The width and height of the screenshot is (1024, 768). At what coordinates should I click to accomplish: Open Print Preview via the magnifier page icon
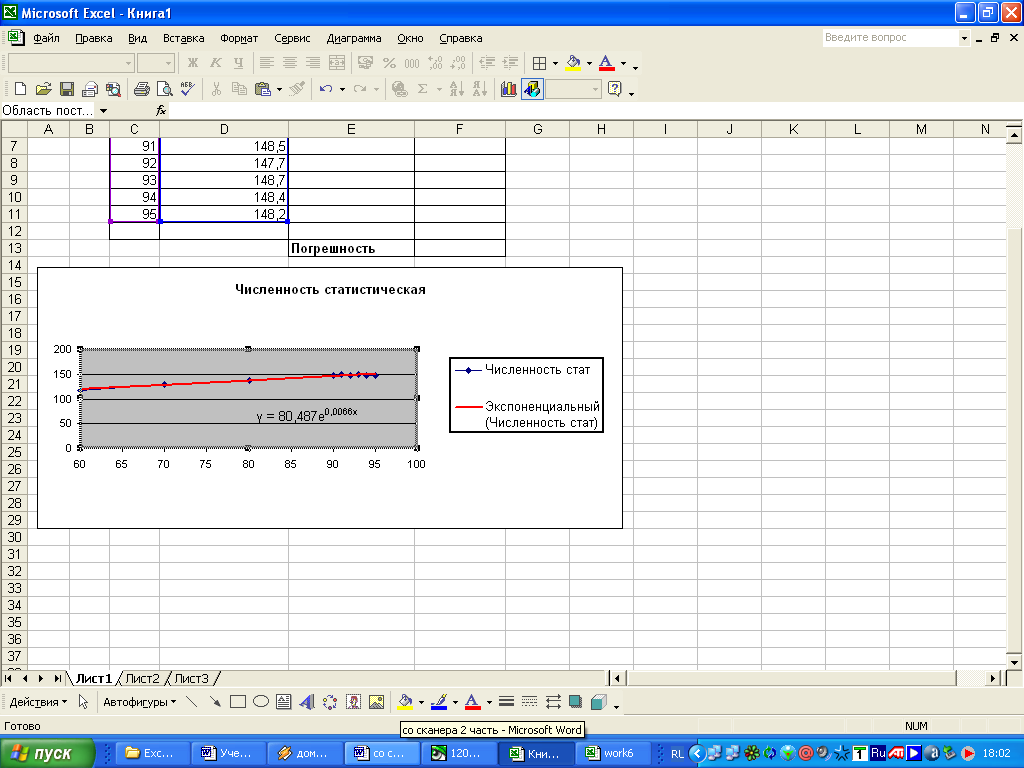tap(165, 89)
